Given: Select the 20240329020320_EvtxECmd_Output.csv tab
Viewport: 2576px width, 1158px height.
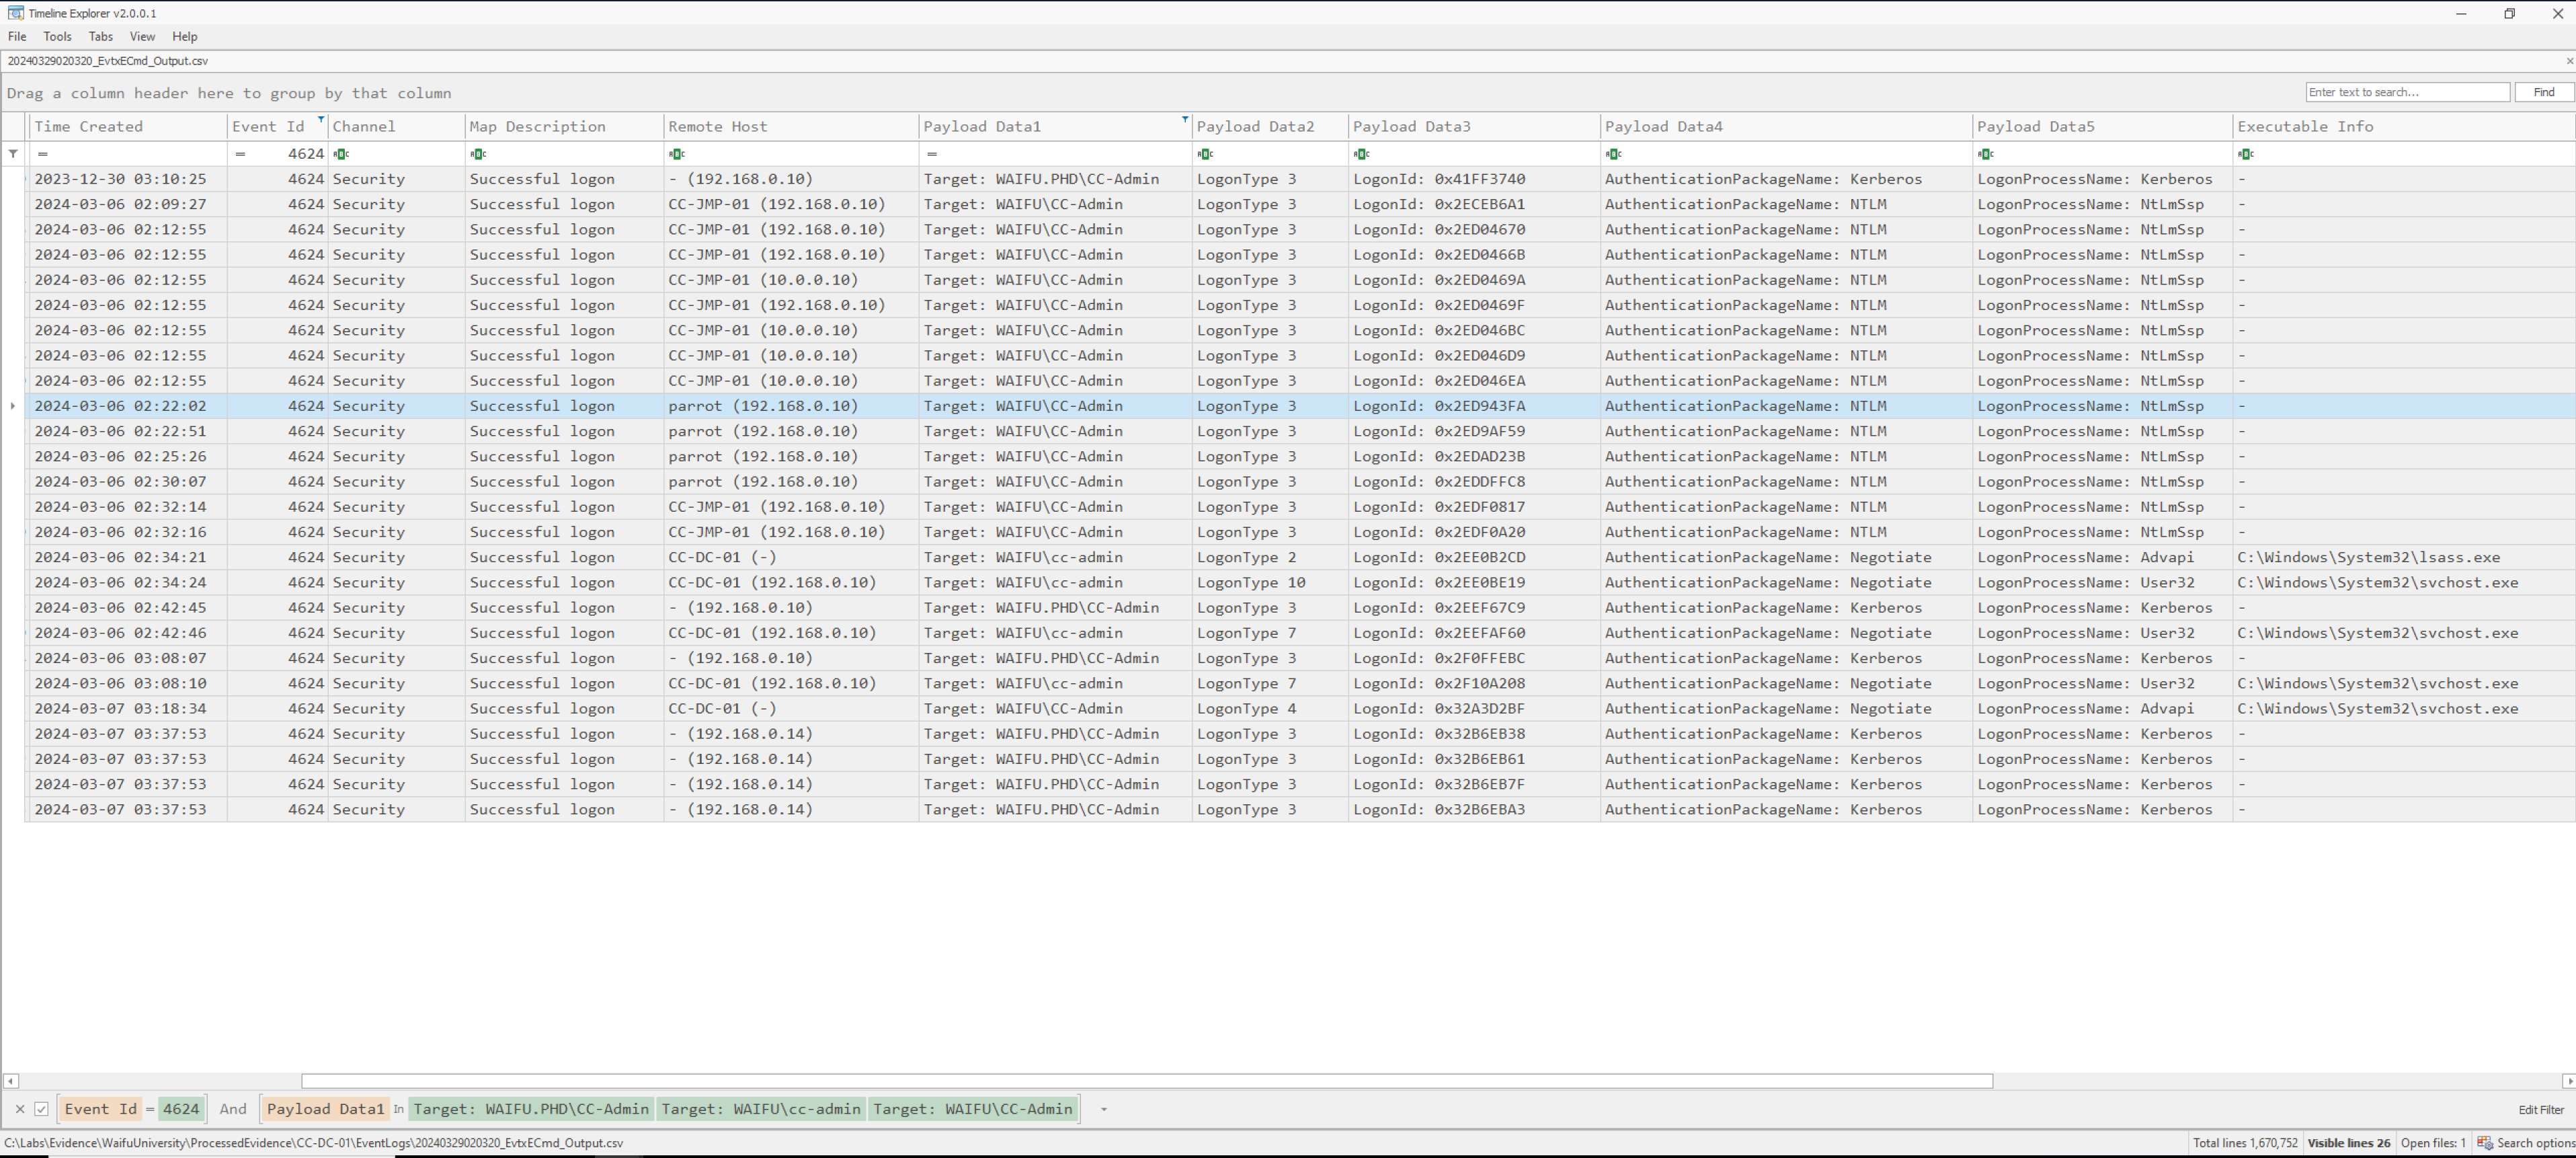Looking at the screenshot, I should coord(107,61).
